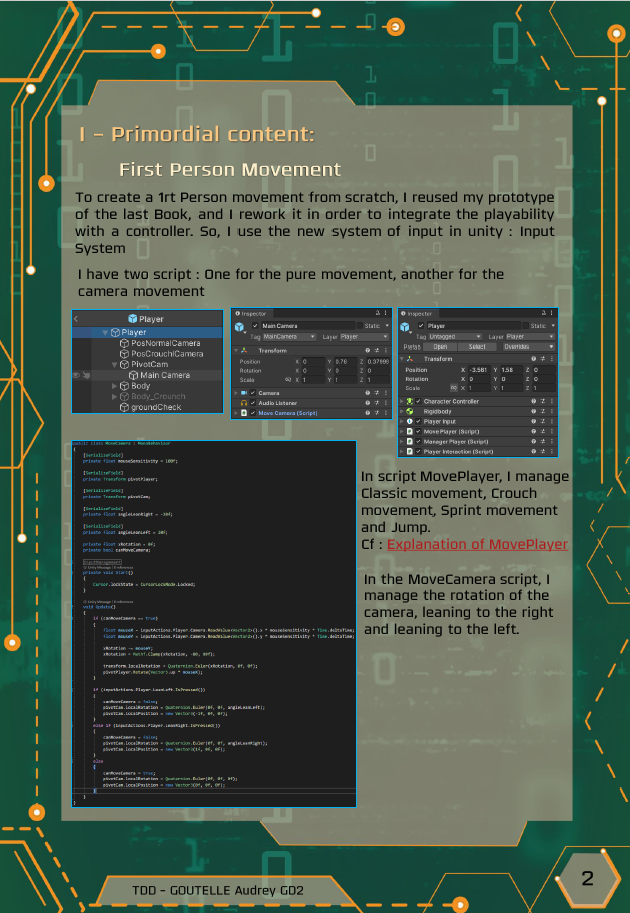
Task: Click the Character Controller component icon
Action: [410, 401]
